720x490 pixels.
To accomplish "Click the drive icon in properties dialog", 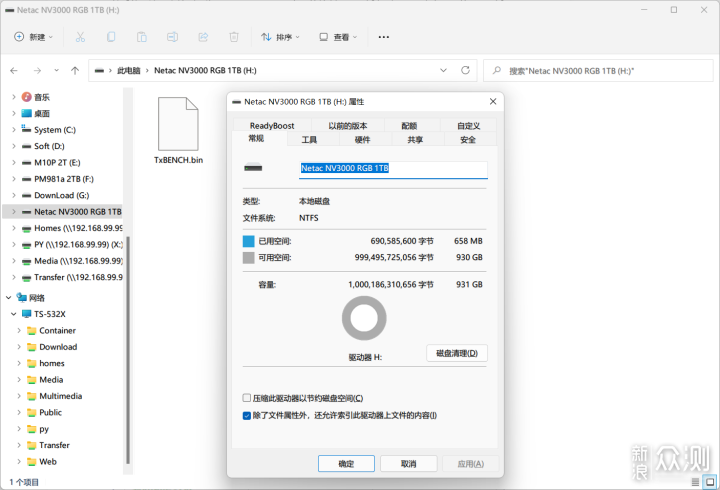I will pos(253,168).
